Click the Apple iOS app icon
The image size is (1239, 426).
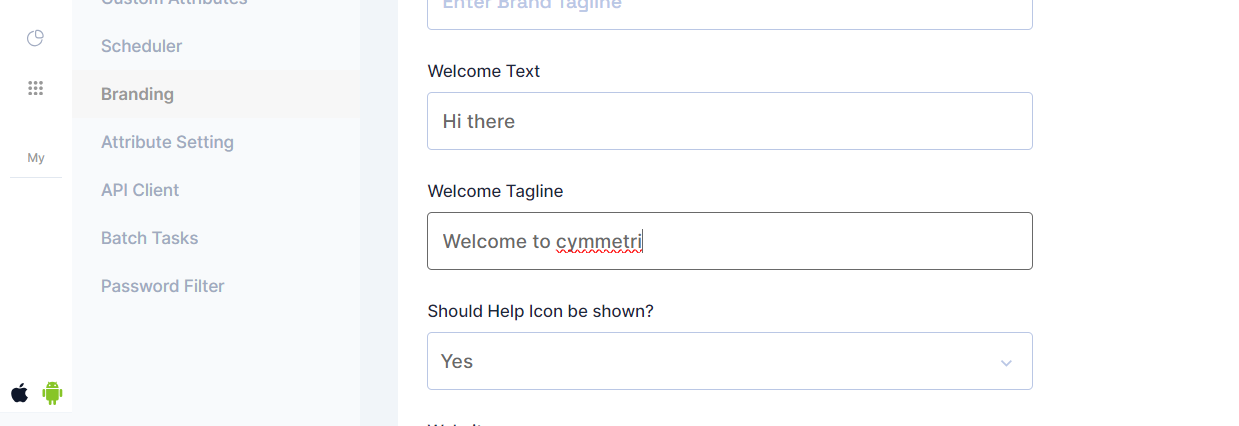[x=19, y=393]
